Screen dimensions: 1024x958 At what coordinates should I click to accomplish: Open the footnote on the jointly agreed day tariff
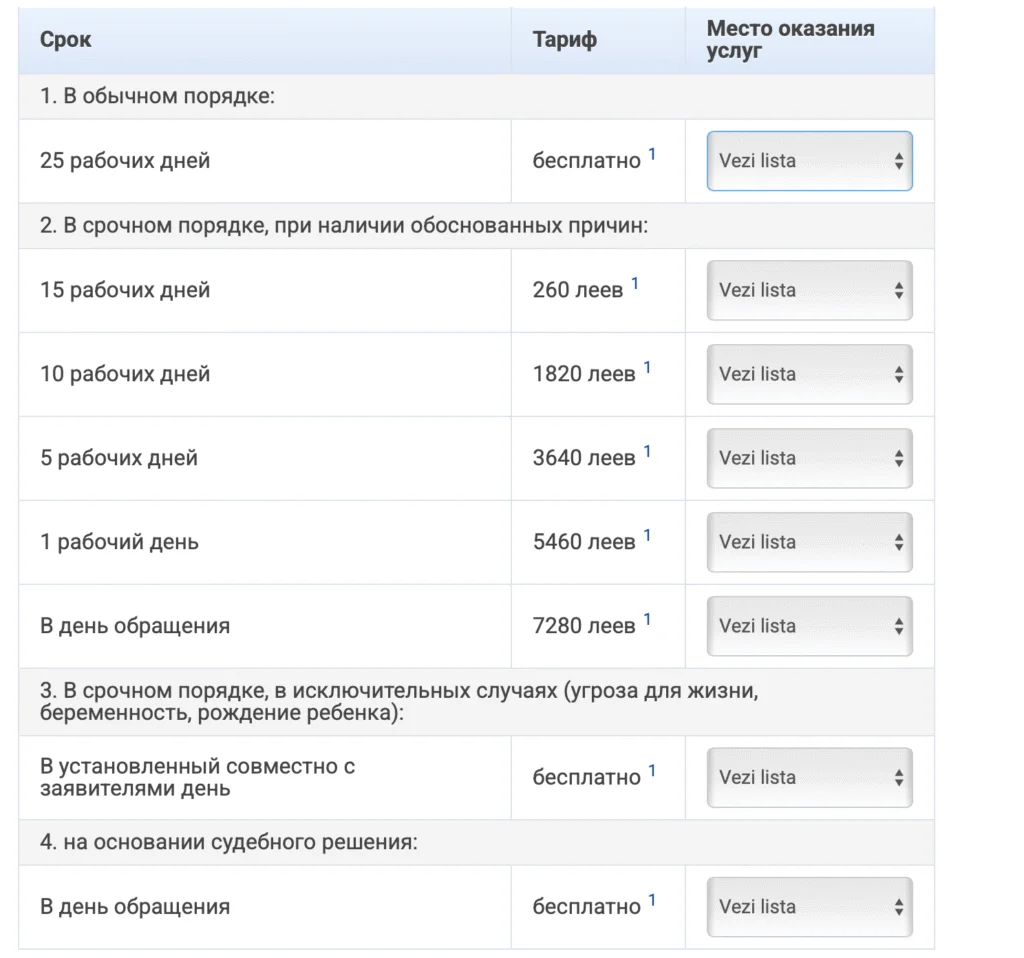tap(652, 771)
